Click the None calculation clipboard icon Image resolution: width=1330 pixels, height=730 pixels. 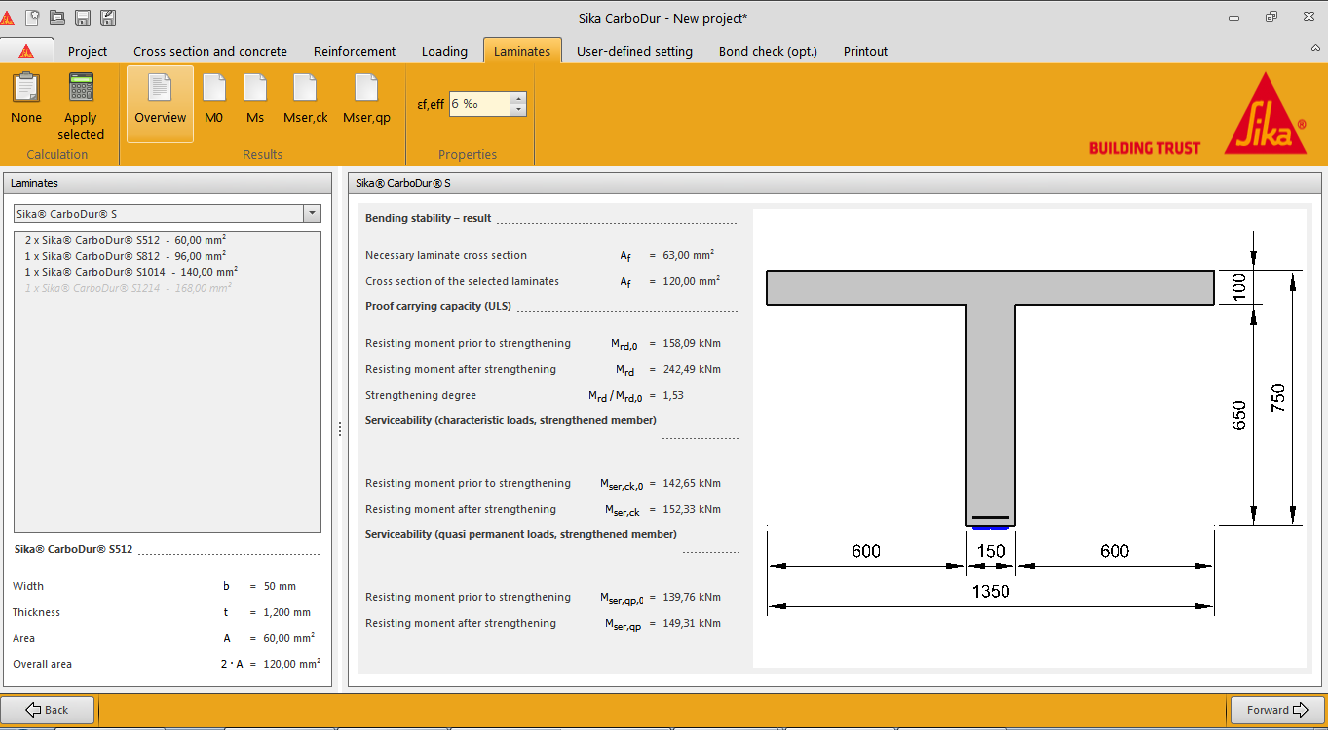27,99
